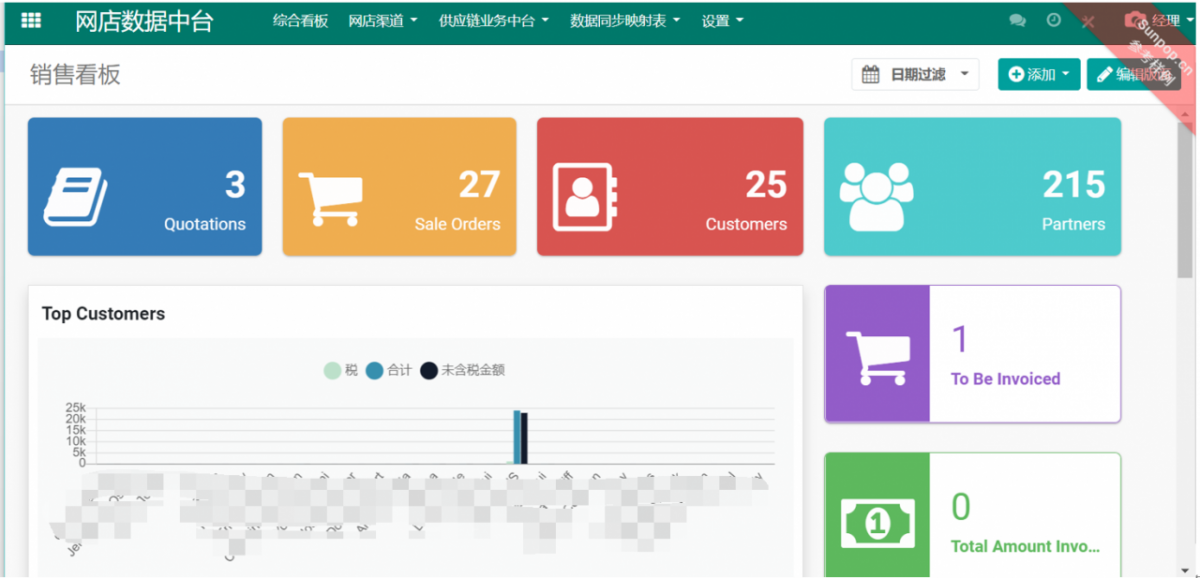Open the 日期过滤 date filter
The image size is (1200, 578).
point(914,74)
